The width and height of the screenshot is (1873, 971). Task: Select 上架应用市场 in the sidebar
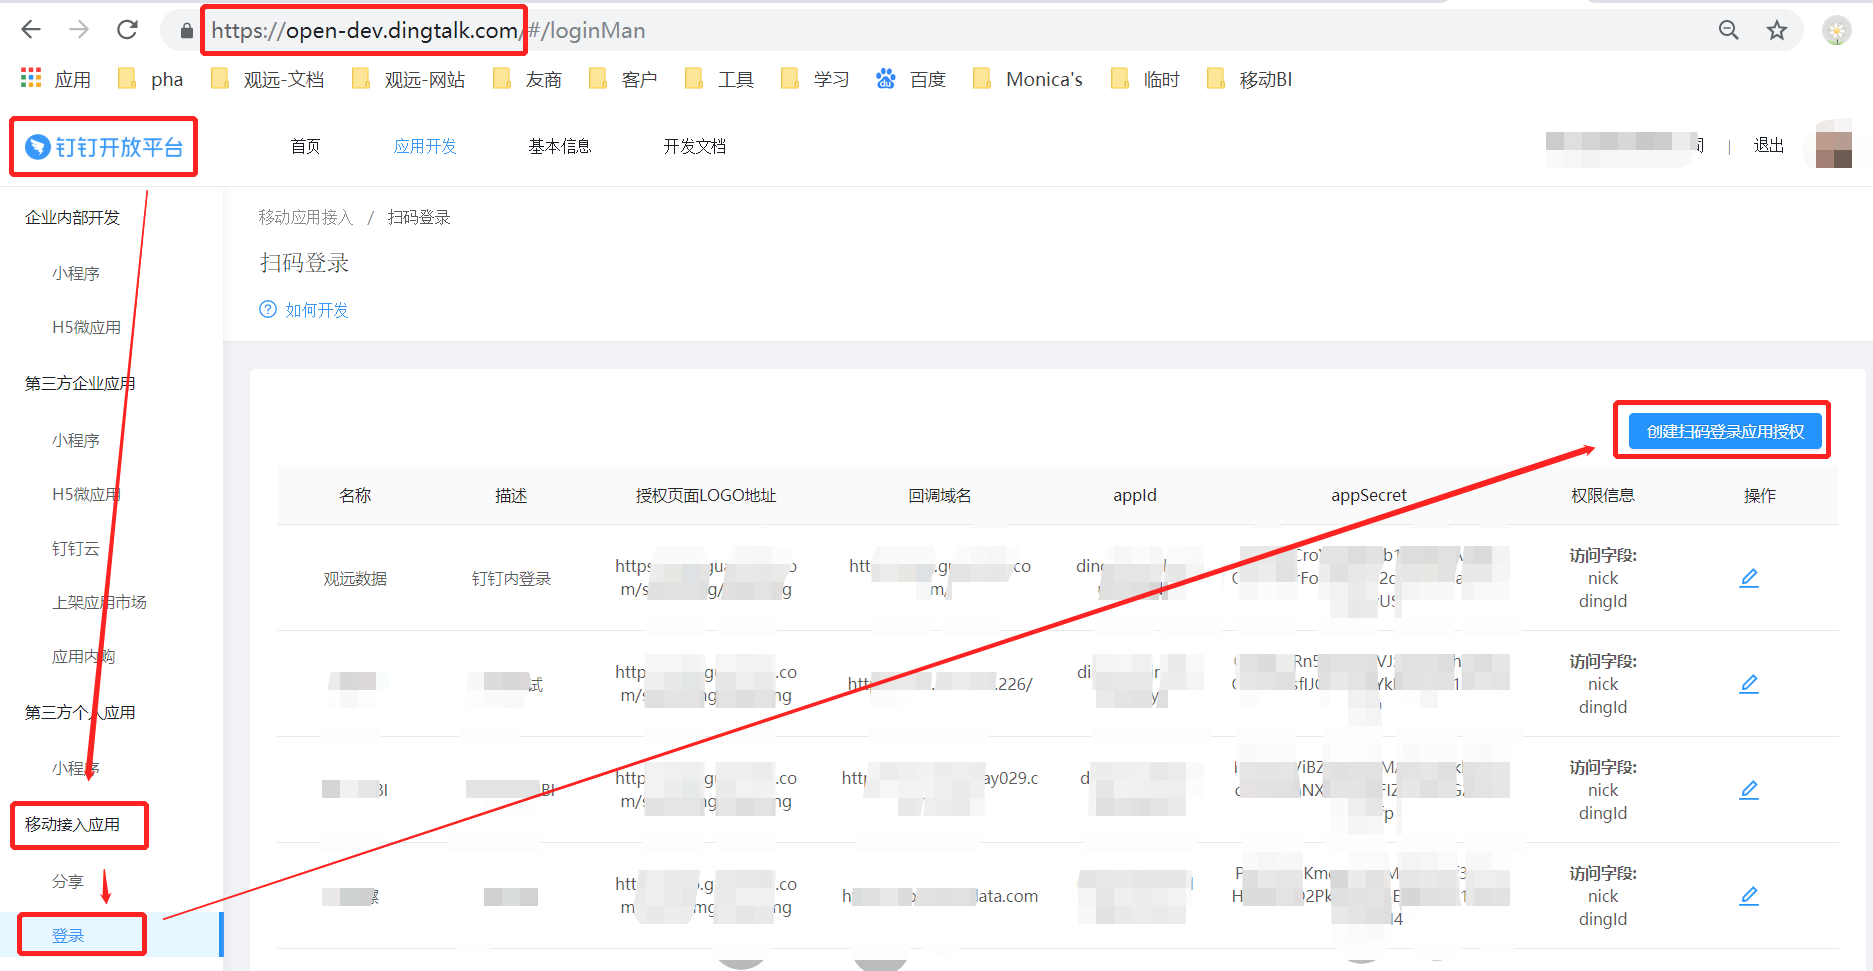(99, 602)
